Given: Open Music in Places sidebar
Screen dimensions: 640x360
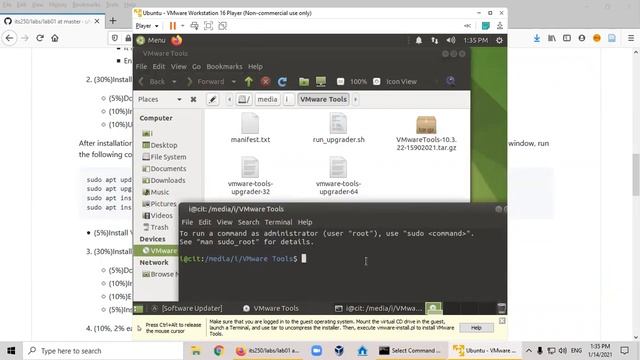Looking at the screenshot, I should pyautogui.click(x=156, y=192).
